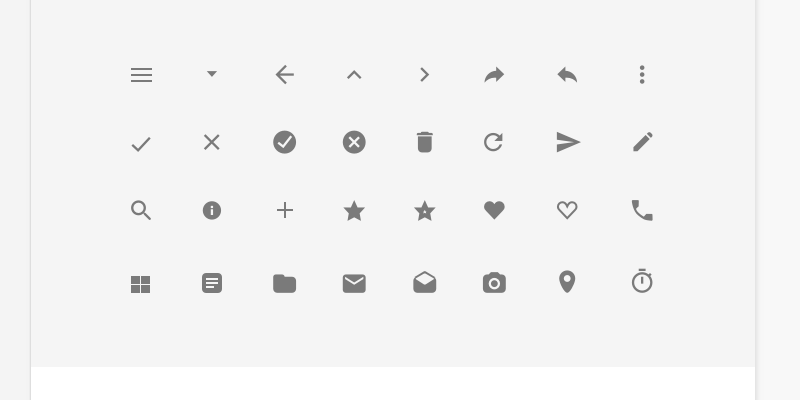
Task: Click the open envelope mail icon
Action: coord(424,282)
